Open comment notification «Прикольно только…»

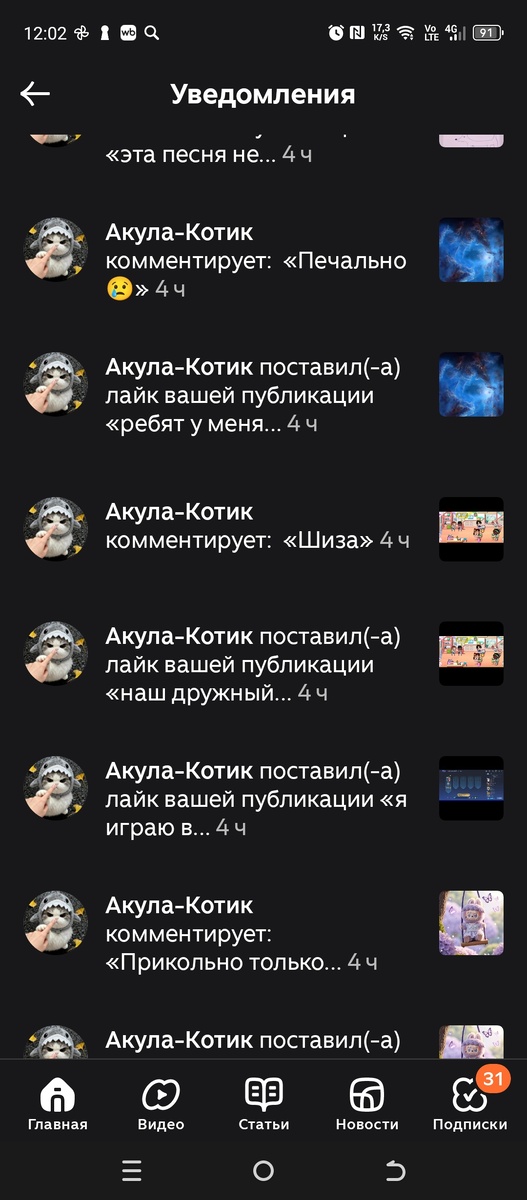(x=263, y=934)
